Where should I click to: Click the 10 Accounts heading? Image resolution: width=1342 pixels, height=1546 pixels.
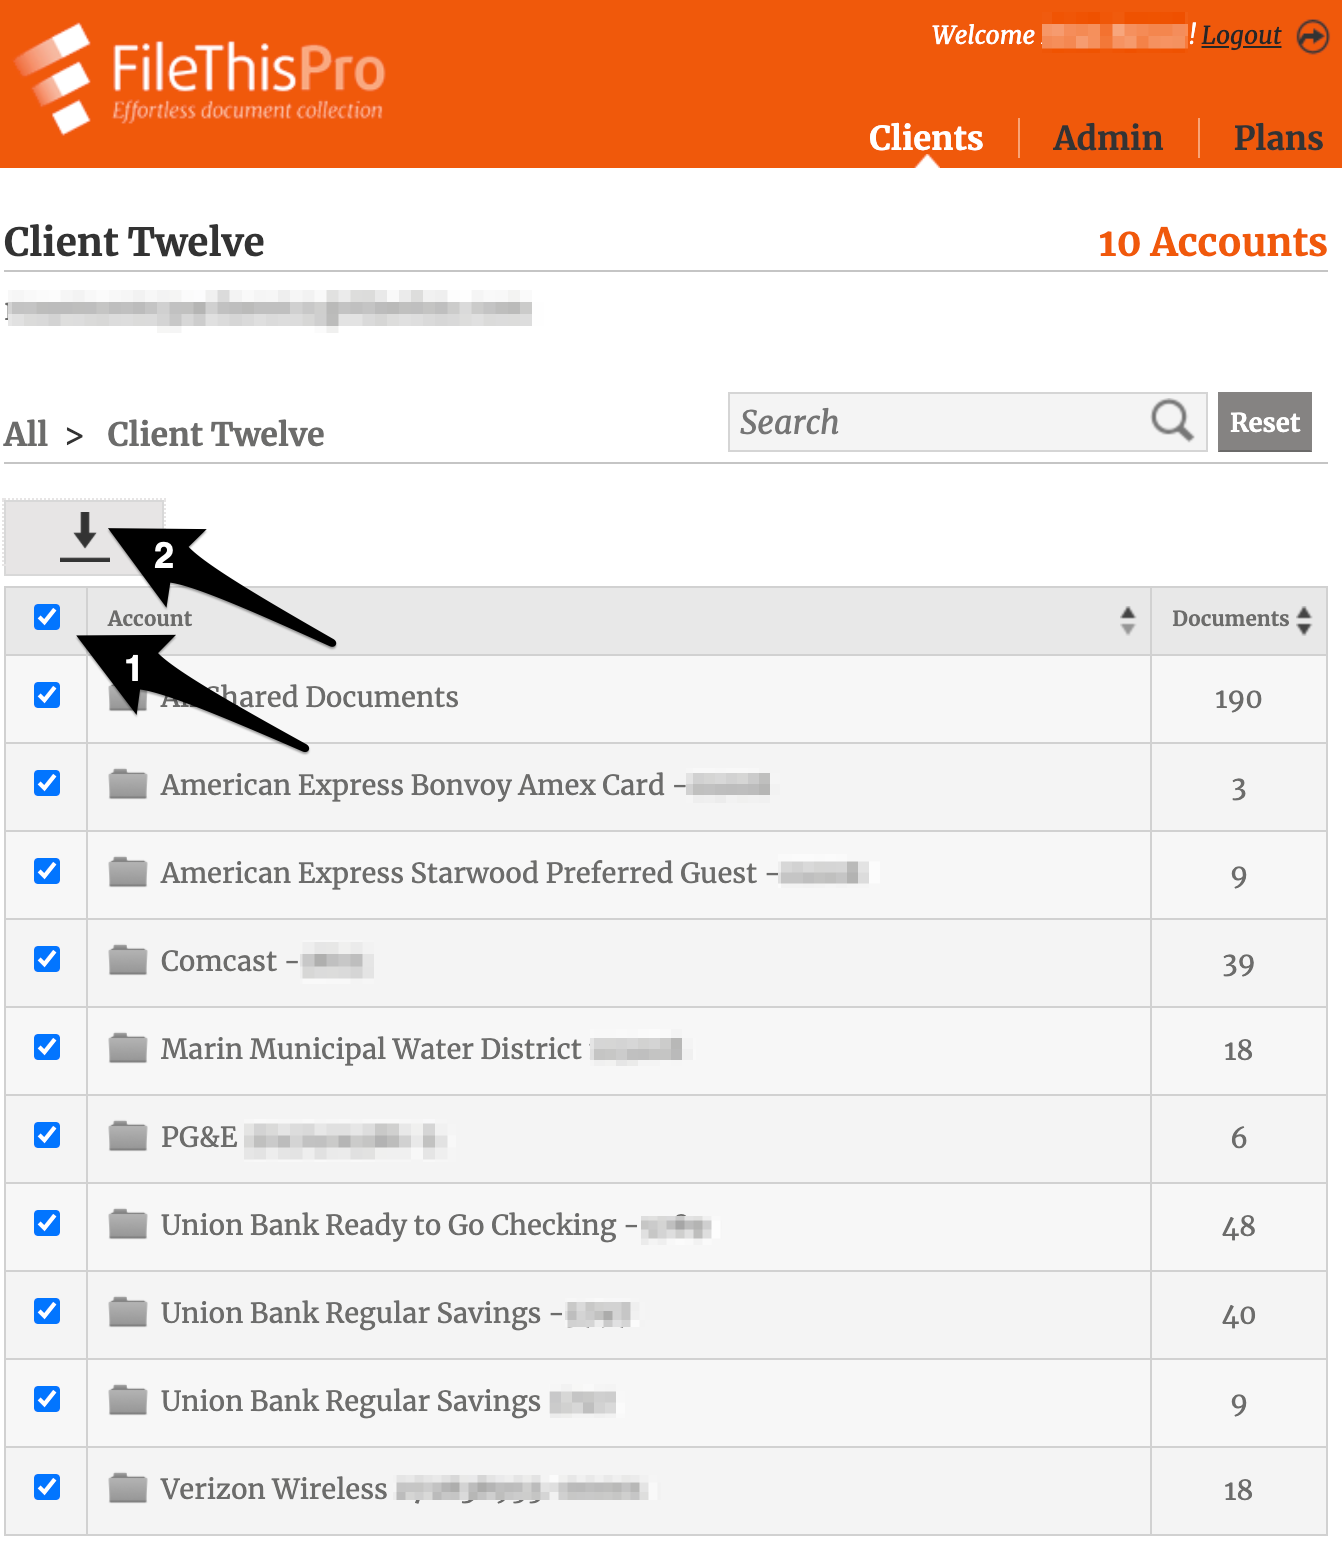1212,242
